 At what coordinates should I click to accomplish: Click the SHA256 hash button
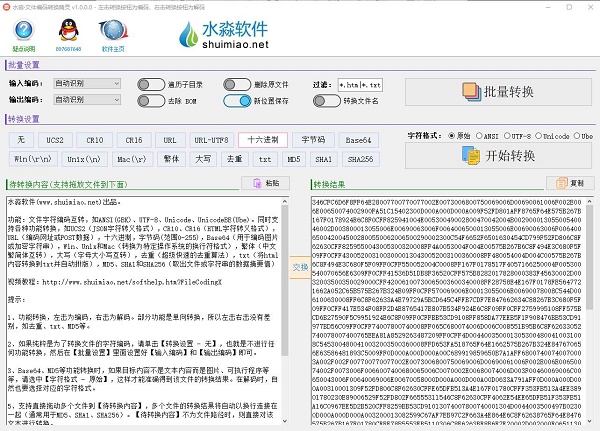tap(358, 158)
